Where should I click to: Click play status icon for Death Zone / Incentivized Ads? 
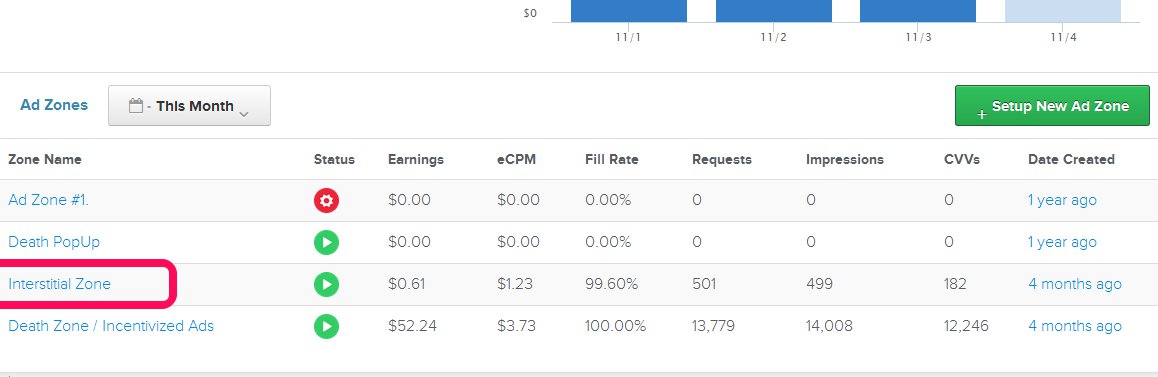(x=326, y=326)
